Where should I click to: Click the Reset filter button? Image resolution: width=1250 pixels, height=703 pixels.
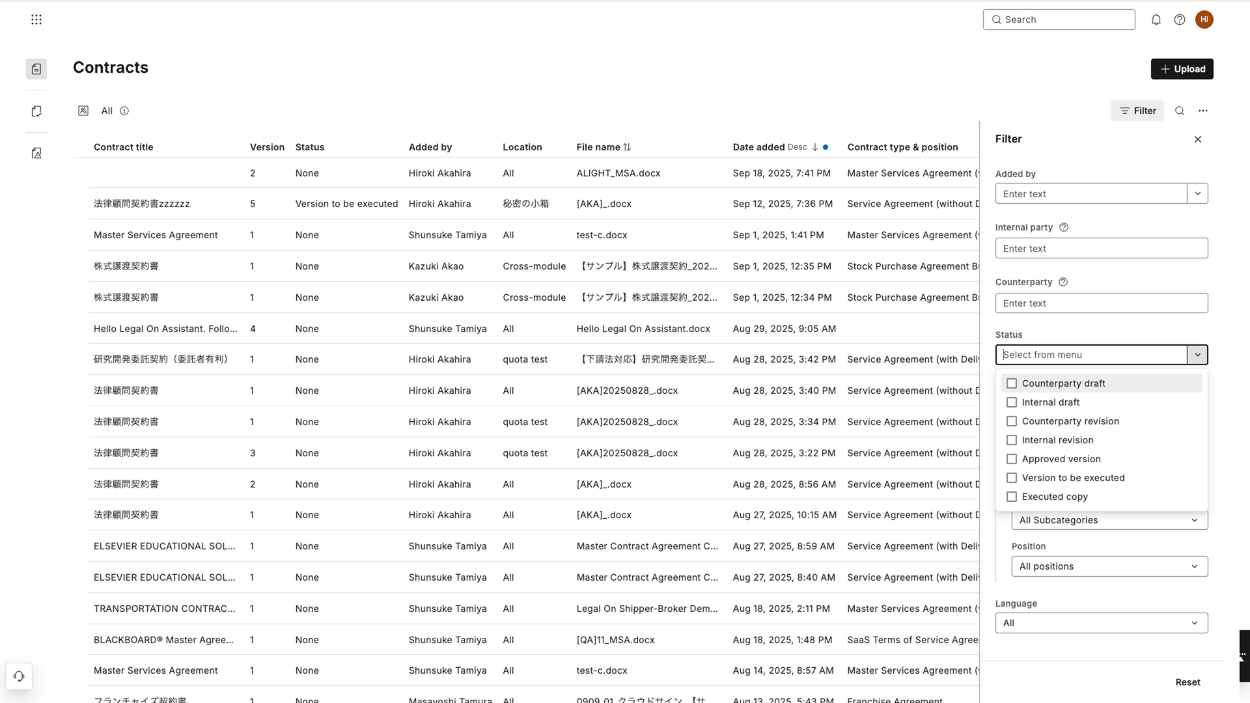pos(1187,682)
